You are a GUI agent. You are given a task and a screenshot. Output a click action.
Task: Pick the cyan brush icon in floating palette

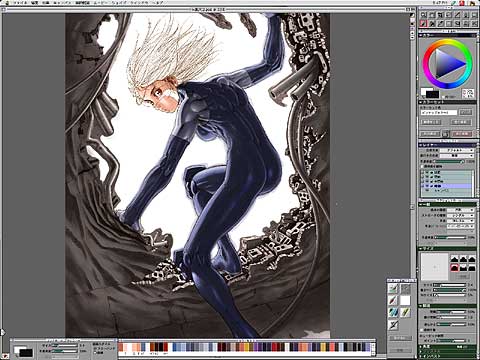[393, 312]
